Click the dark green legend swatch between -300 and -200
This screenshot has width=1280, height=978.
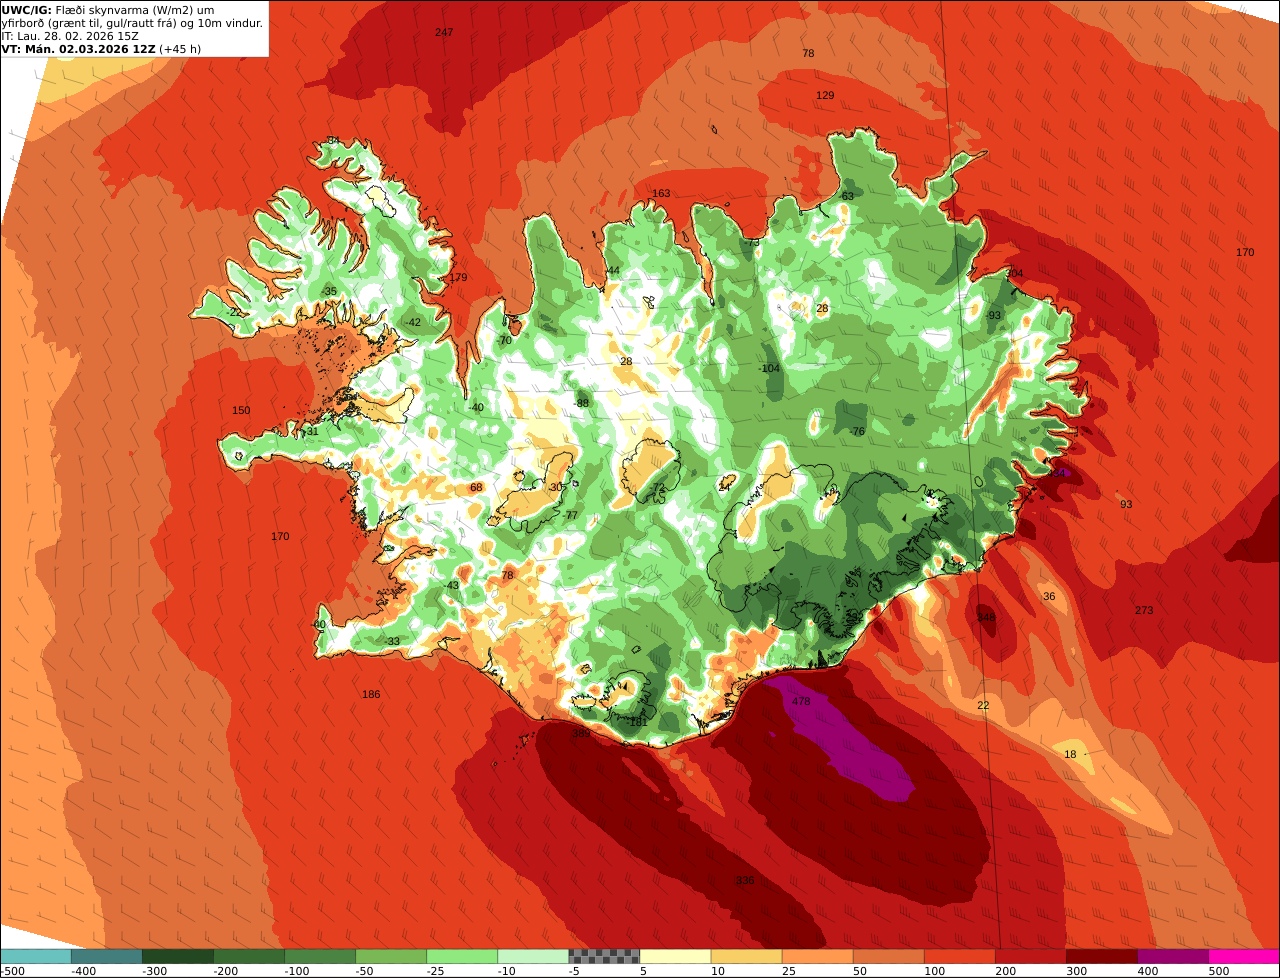178,956
